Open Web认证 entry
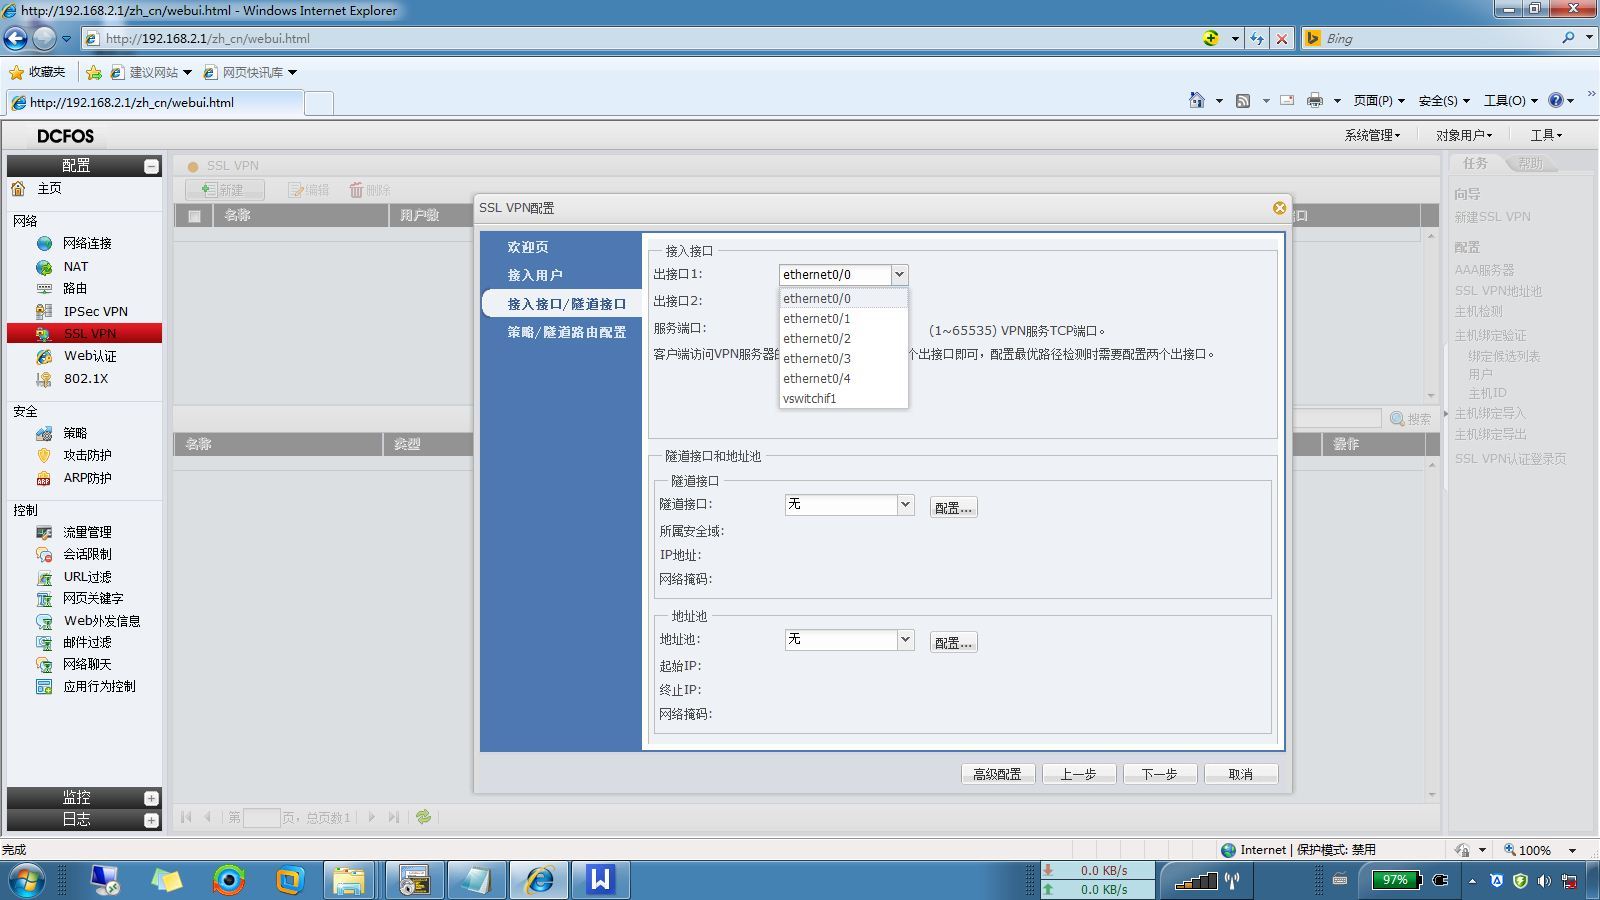 pyautogui.click(x=90, y=356)
